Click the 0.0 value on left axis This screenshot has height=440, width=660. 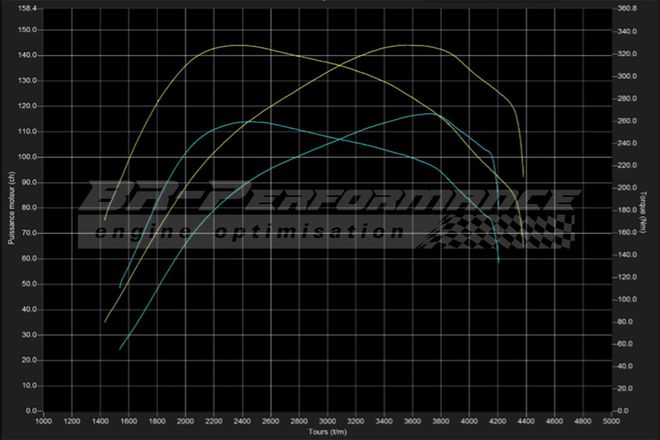click(30, 411)
